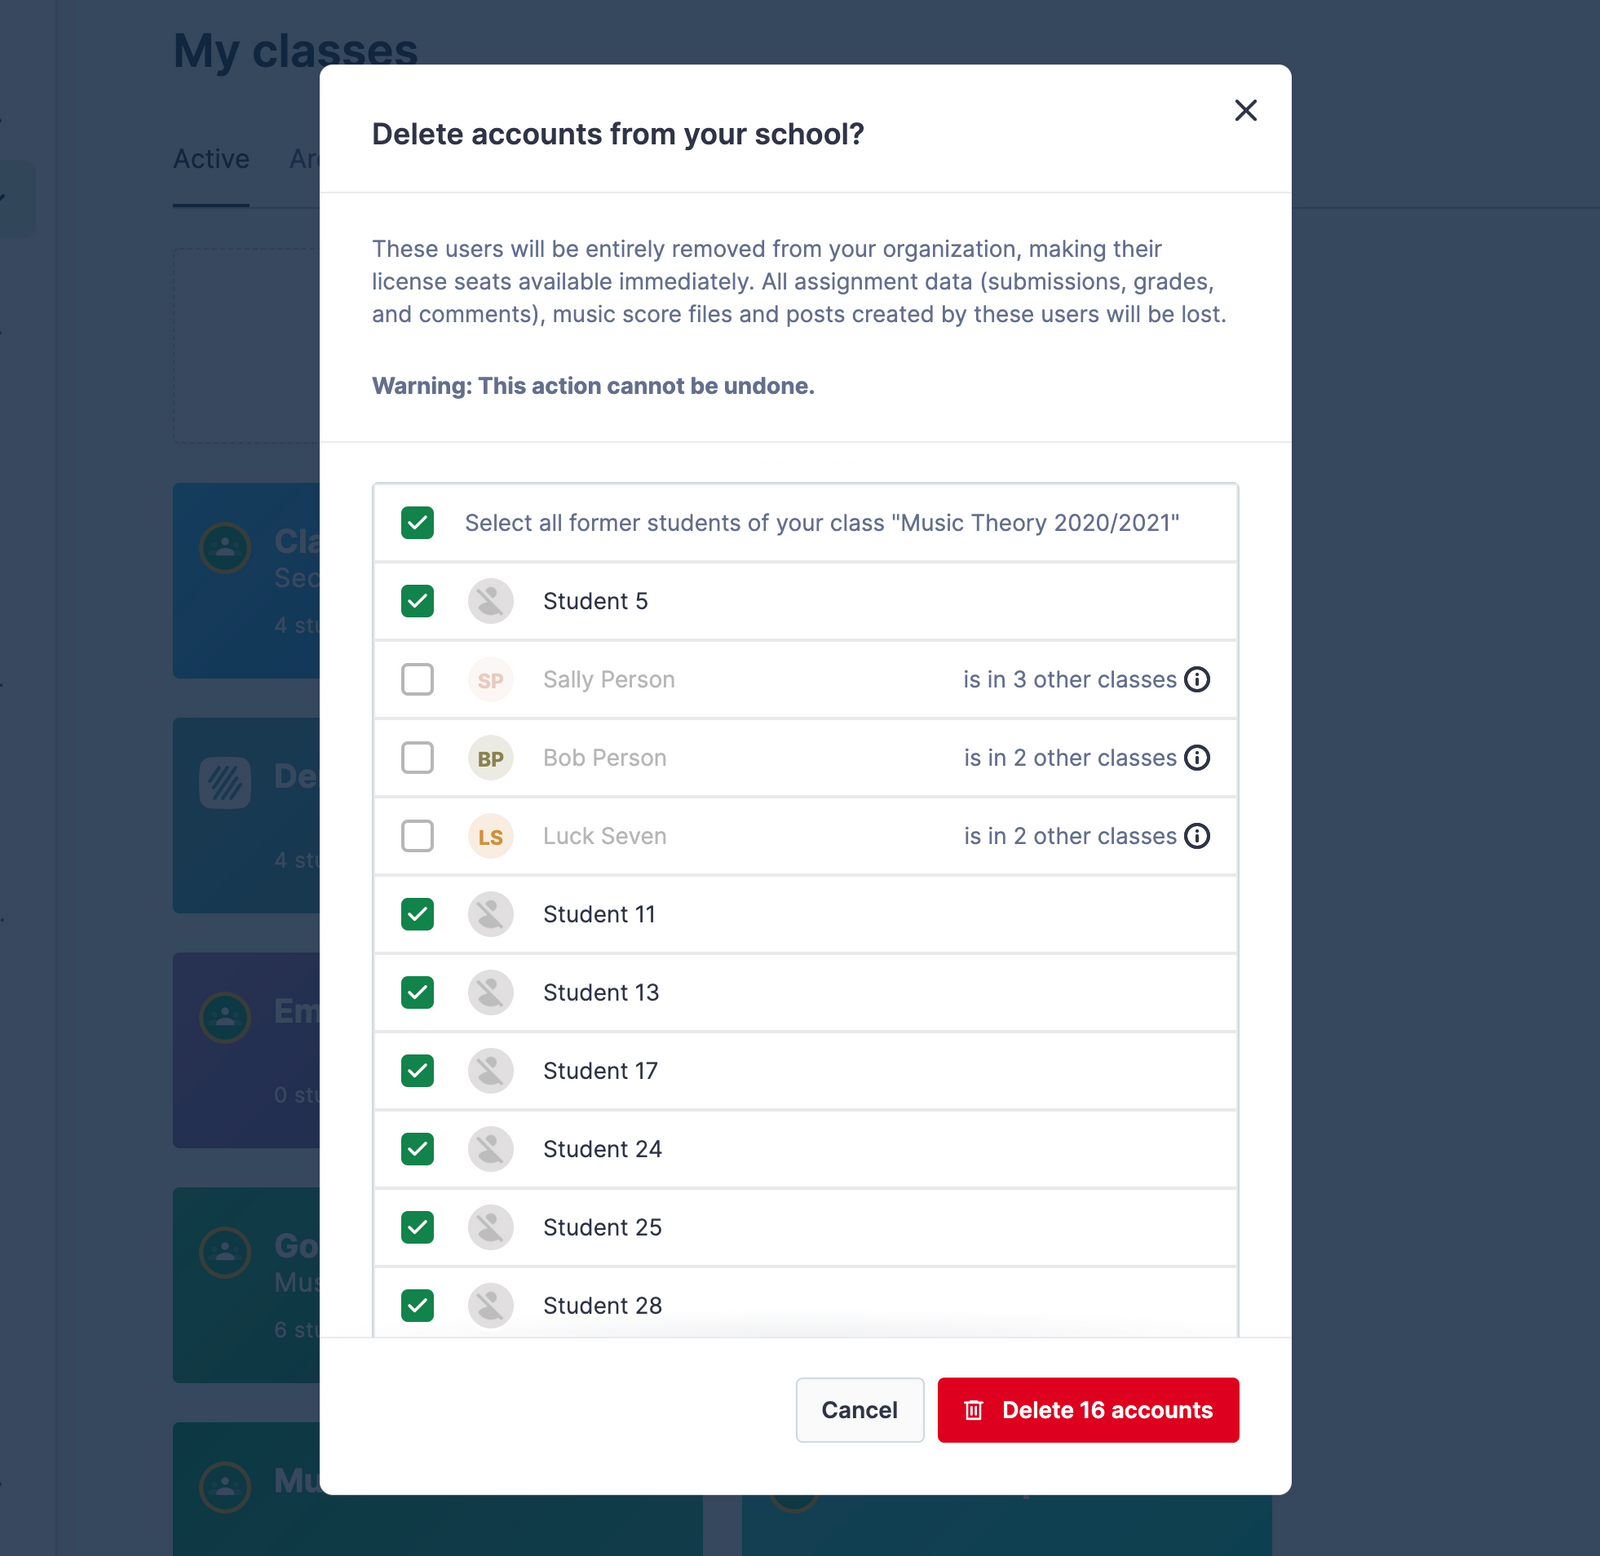Uncheck Student 28's checkbox
The width and height of the screenshot is (1600, 1556).
[x=417, y=1306]
